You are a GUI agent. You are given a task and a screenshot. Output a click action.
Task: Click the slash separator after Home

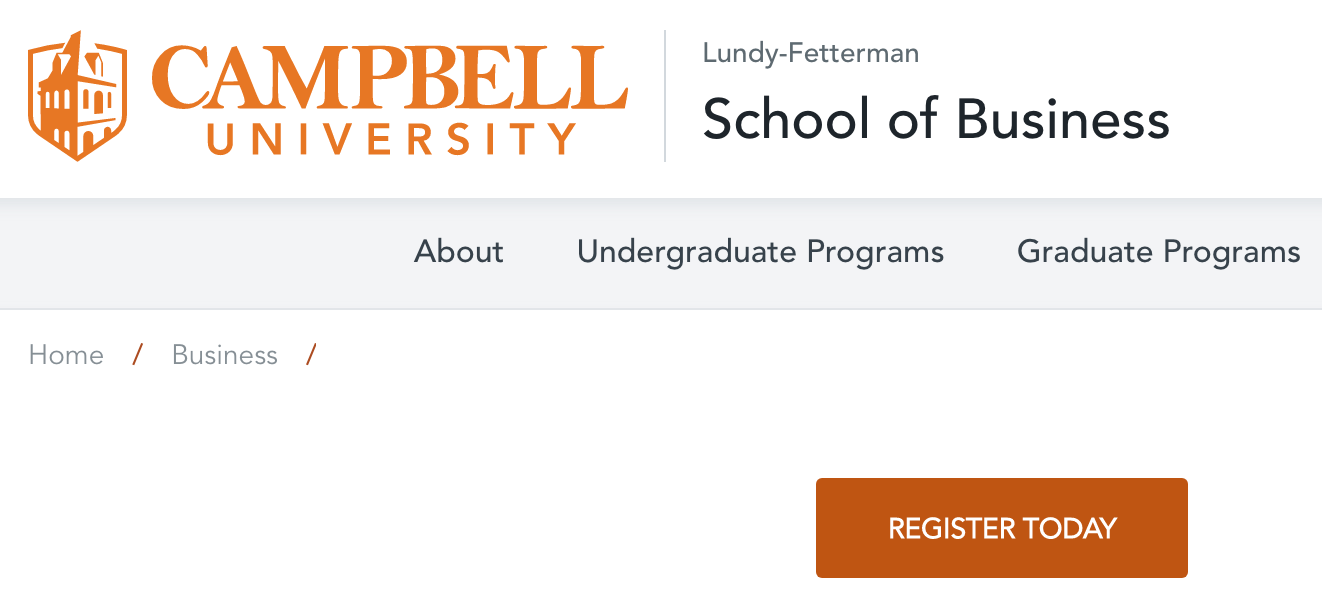[138, 355]
